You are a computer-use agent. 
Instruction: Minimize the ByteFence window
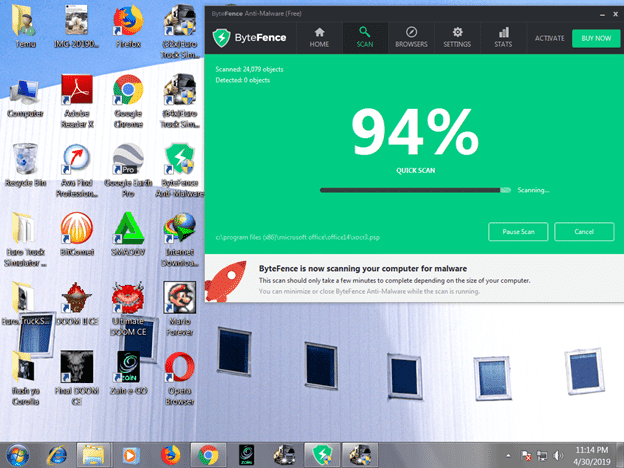[603, 14]
